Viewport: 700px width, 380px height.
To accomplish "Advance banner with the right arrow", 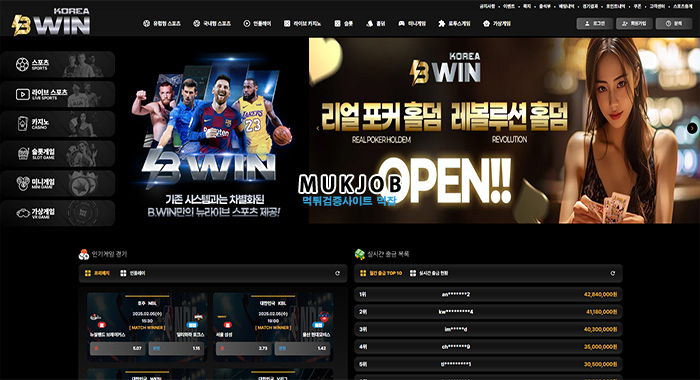I will pos(692,128).
